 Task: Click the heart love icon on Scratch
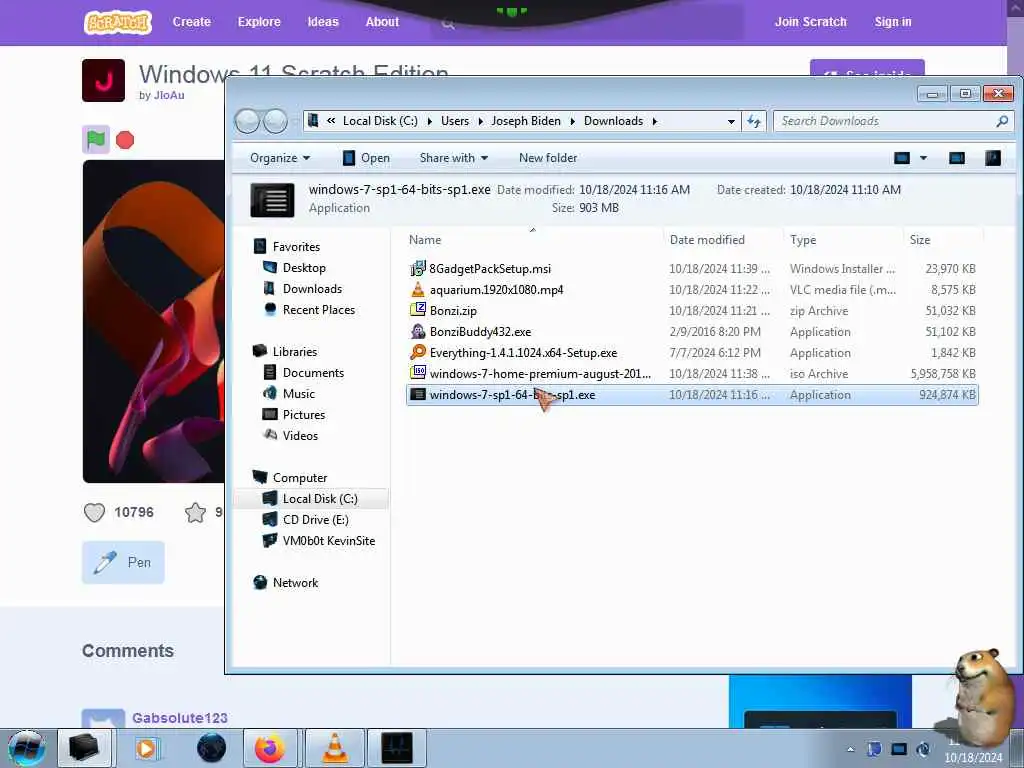[x=94, y=513]
